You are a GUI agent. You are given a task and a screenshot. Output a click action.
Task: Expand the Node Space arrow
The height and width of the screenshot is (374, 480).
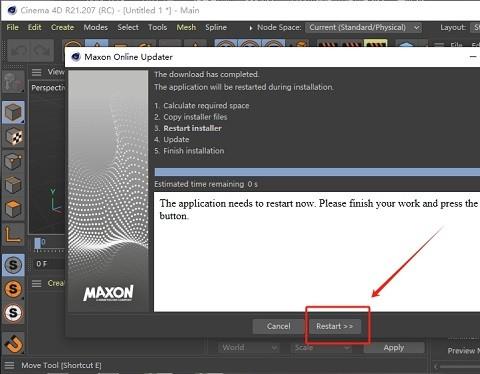pyautogui.click(x=251, y=28)
